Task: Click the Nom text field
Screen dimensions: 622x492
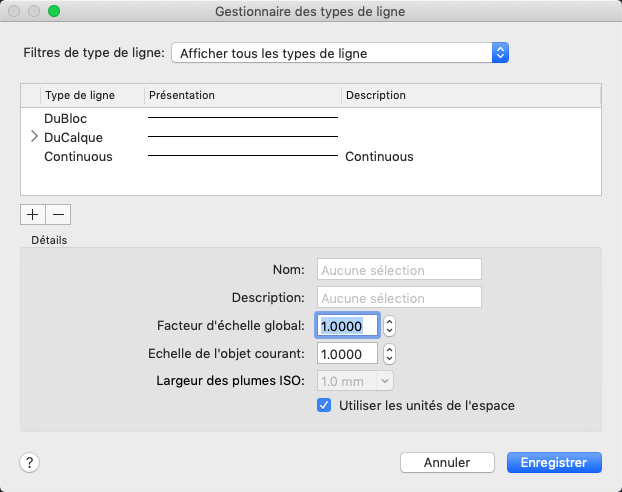Action: 399,270
